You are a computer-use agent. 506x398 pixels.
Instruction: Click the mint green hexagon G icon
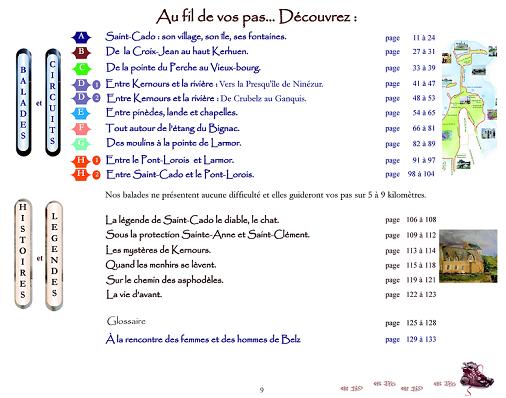[81, 144]
